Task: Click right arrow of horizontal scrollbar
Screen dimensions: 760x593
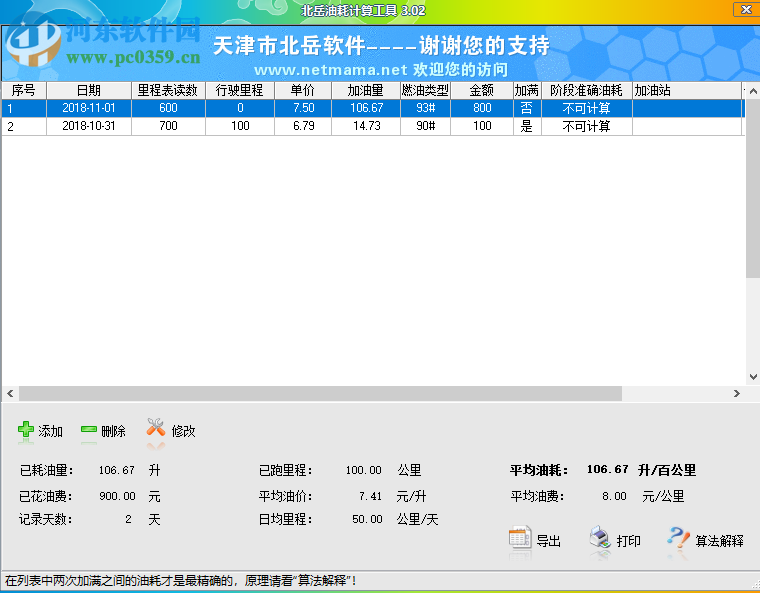Action: [737, 394]
